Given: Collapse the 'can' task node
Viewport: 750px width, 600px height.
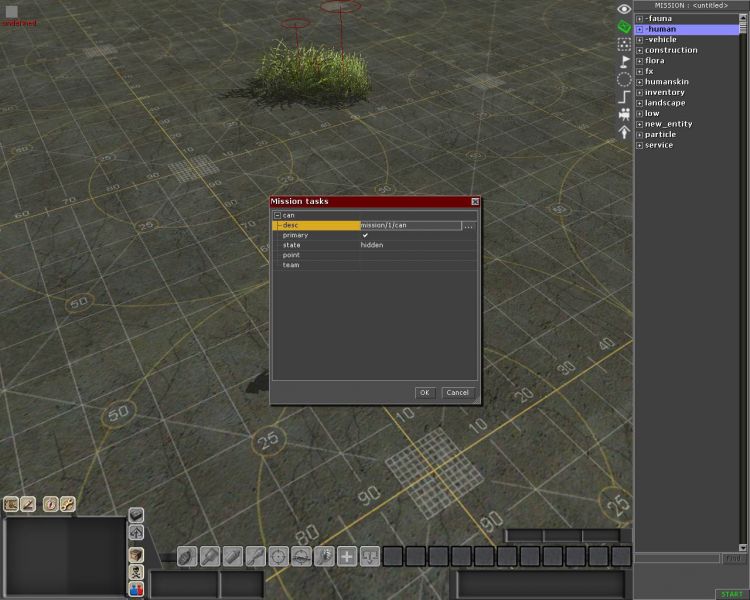Looking at the screenshot, I should [277, 215].
